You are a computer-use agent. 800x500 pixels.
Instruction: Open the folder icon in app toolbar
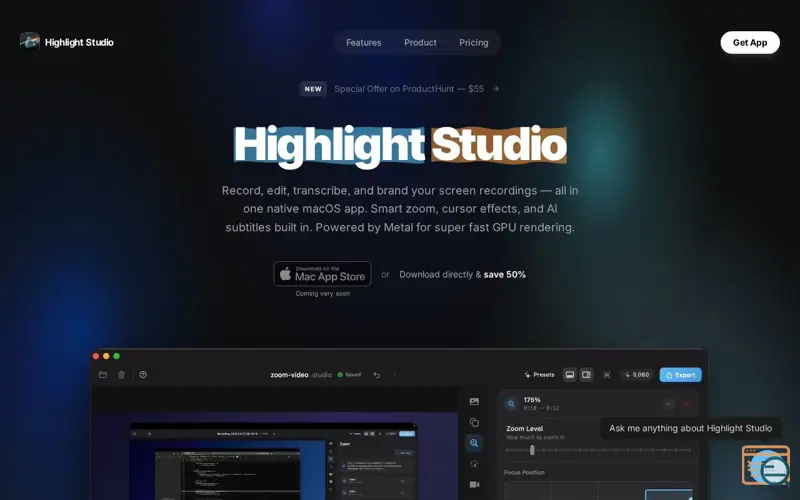(x=103, y=375)
